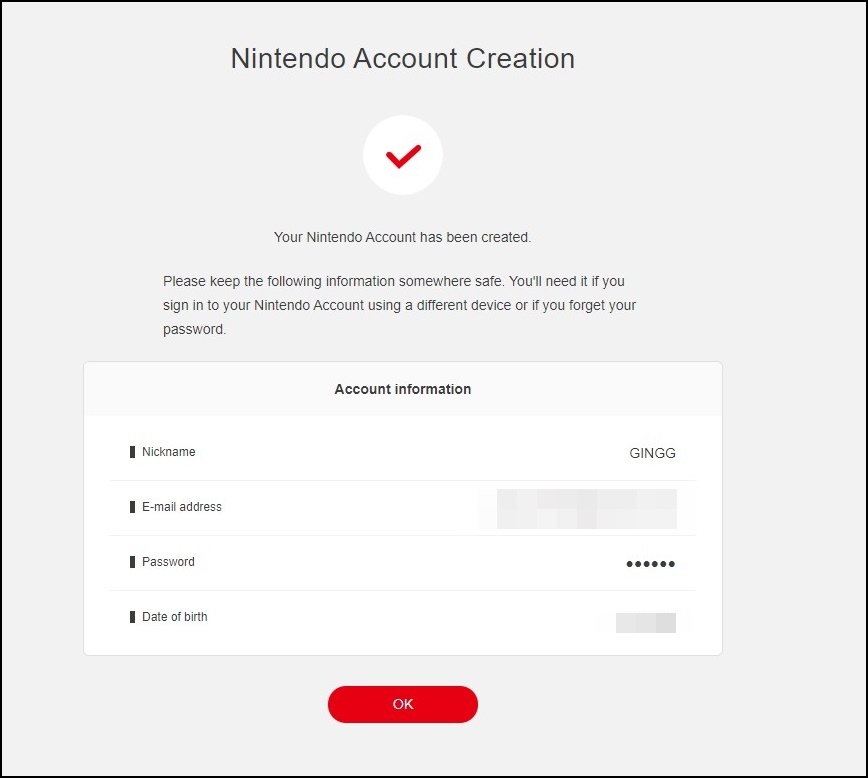Click the red OK button
Screen dimensions: 868x778
coord(402,704)
